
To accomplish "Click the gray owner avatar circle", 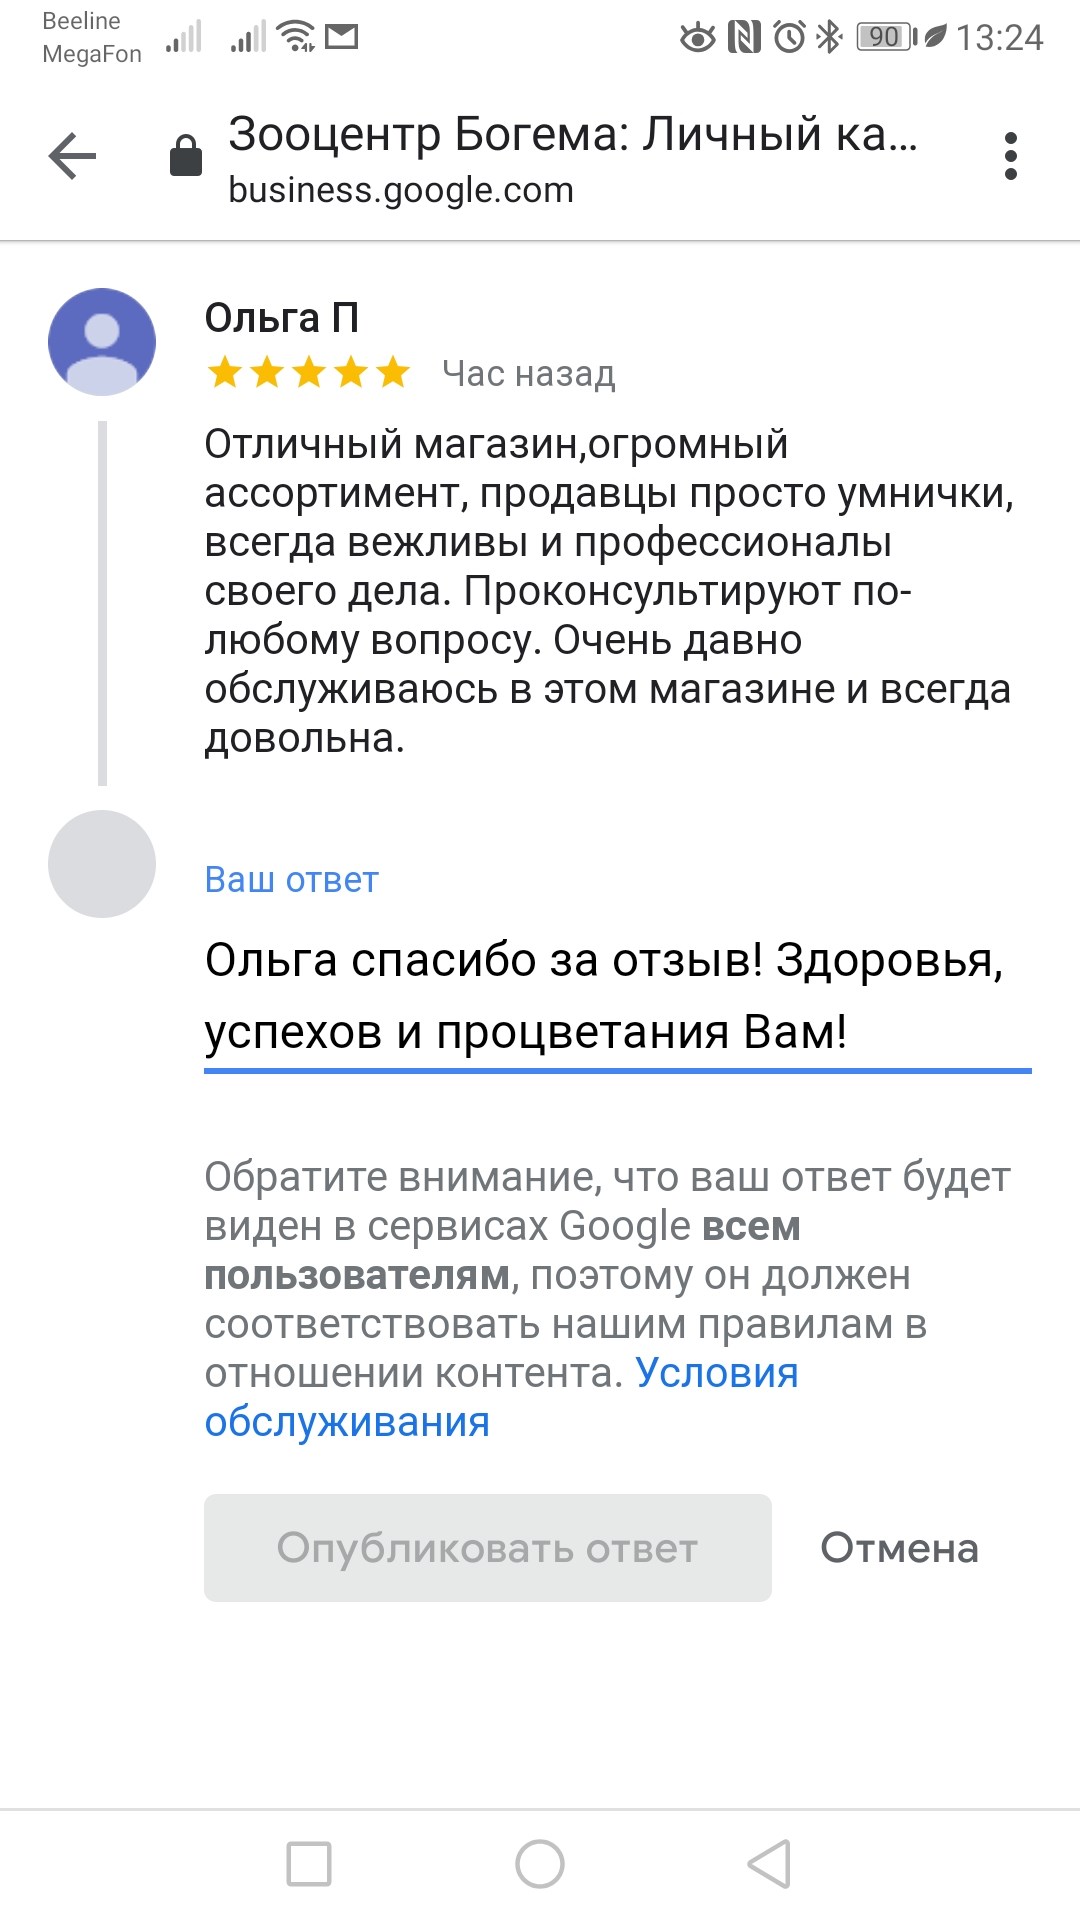I will click(x=102, y=864).
